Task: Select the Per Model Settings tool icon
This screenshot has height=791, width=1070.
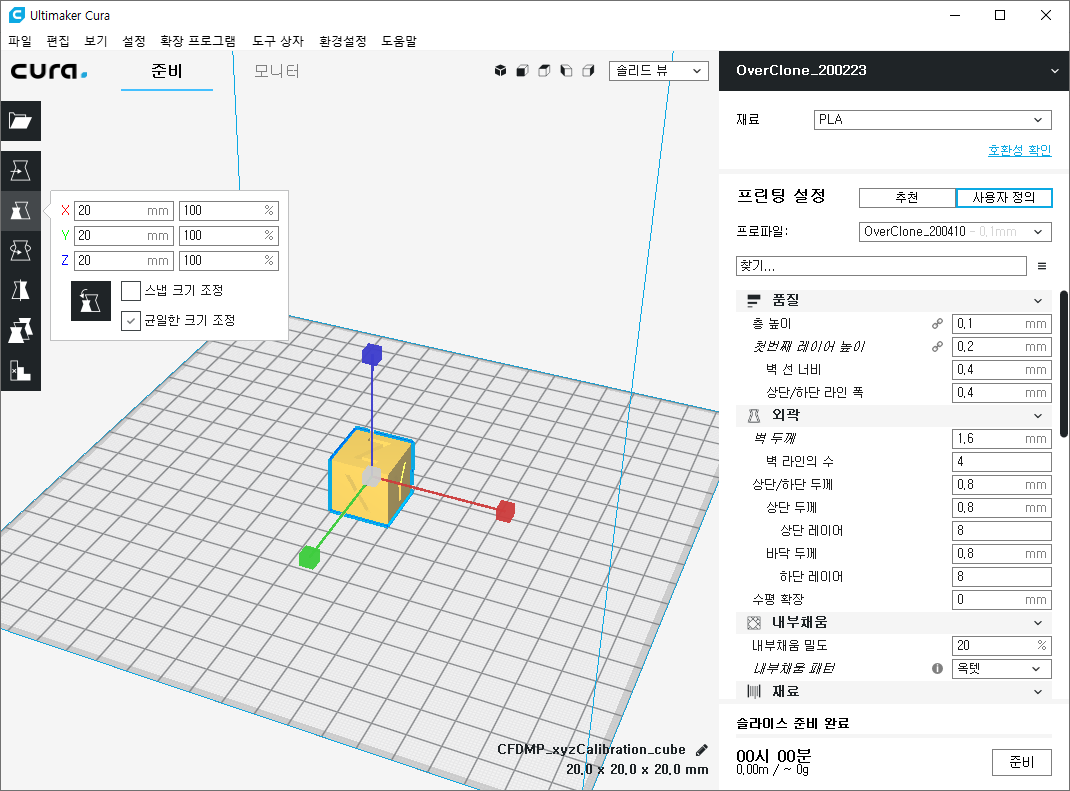Action: (x=20, y=330)
